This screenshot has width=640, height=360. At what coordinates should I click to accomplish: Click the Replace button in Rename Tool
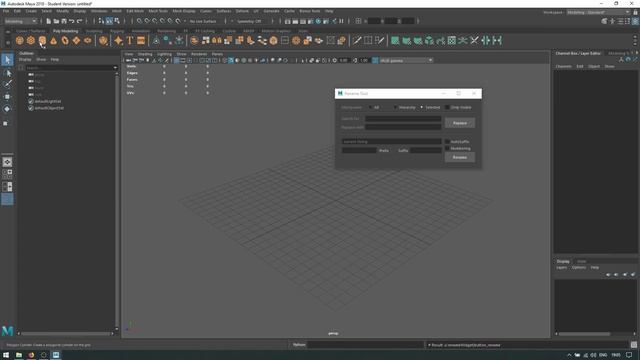[x=460, y=123]
